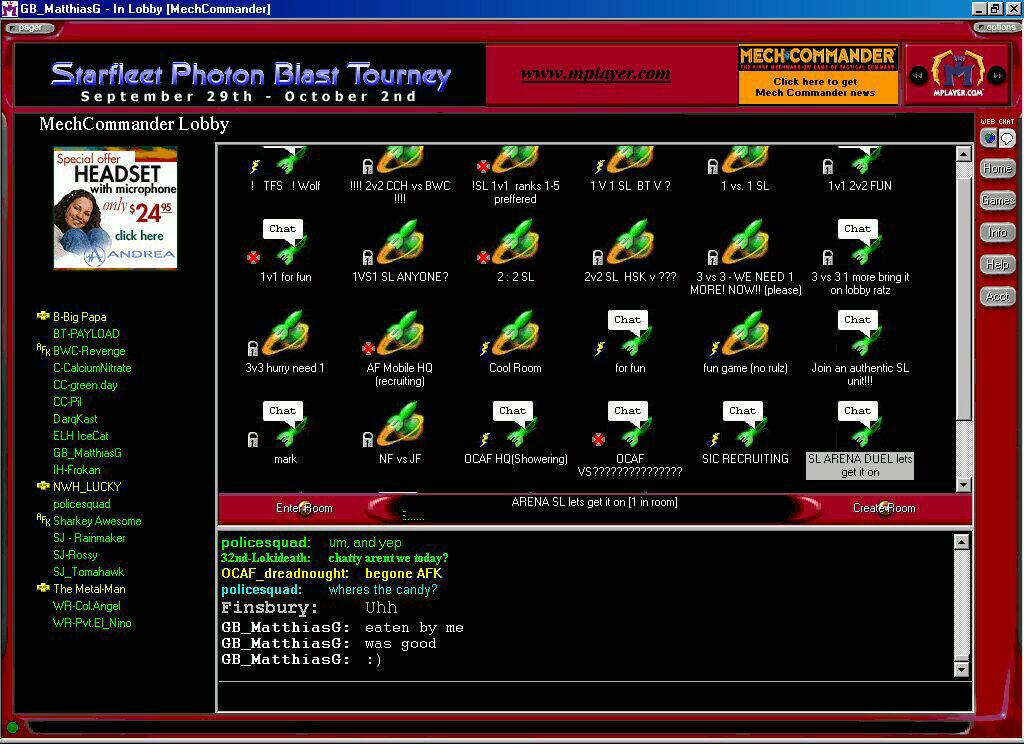Click the Home sidebar button
This screenshot has height=744, width=1024.
(998, 169)
